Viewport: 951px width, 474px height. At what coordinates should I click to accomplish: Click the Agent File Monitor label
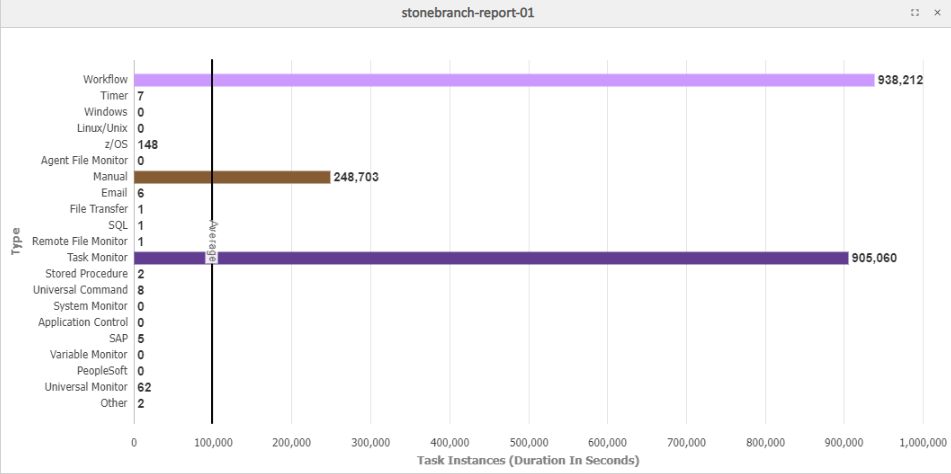click(84, 160)
